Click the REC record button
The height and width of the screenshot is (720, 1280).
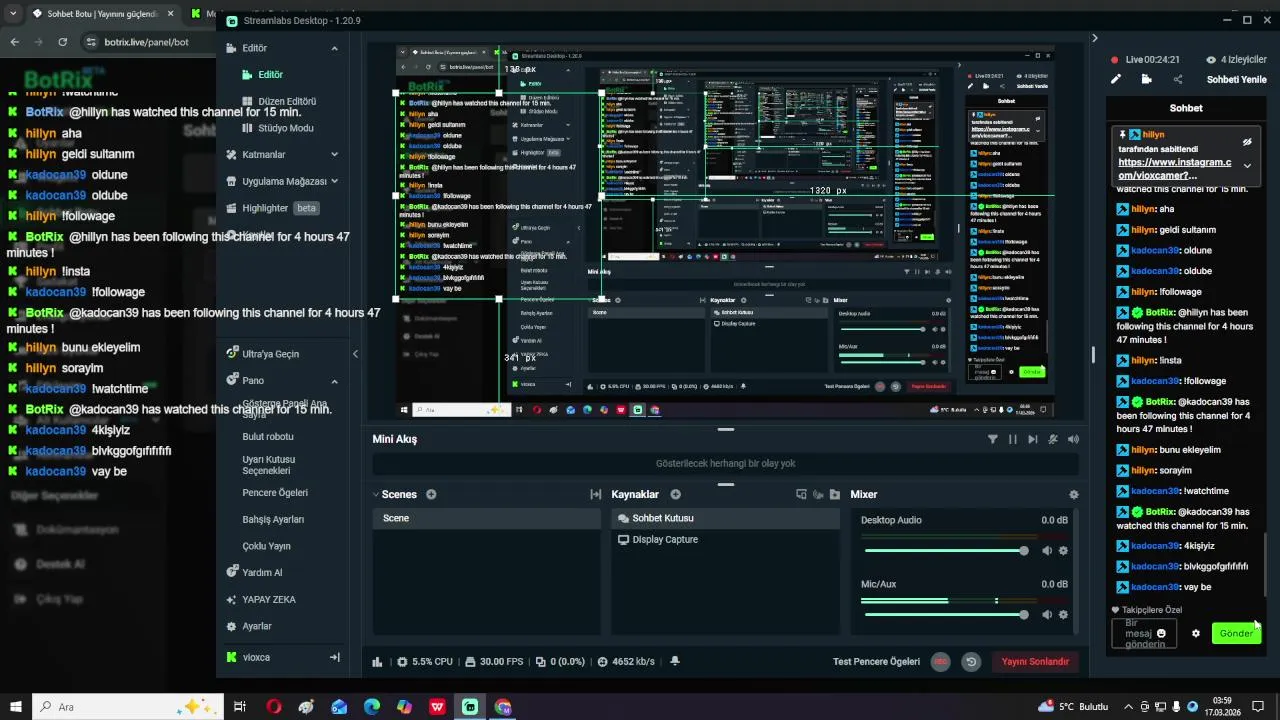point(940,661)
